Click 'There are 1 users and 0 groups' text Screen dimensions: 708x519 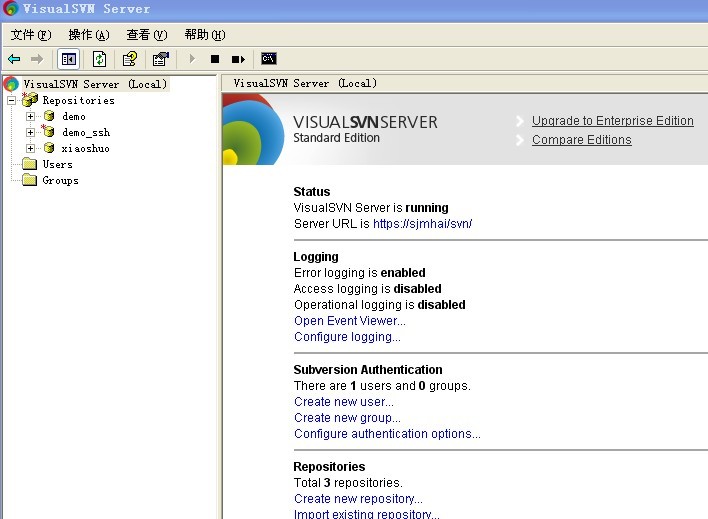click(382, 386)
